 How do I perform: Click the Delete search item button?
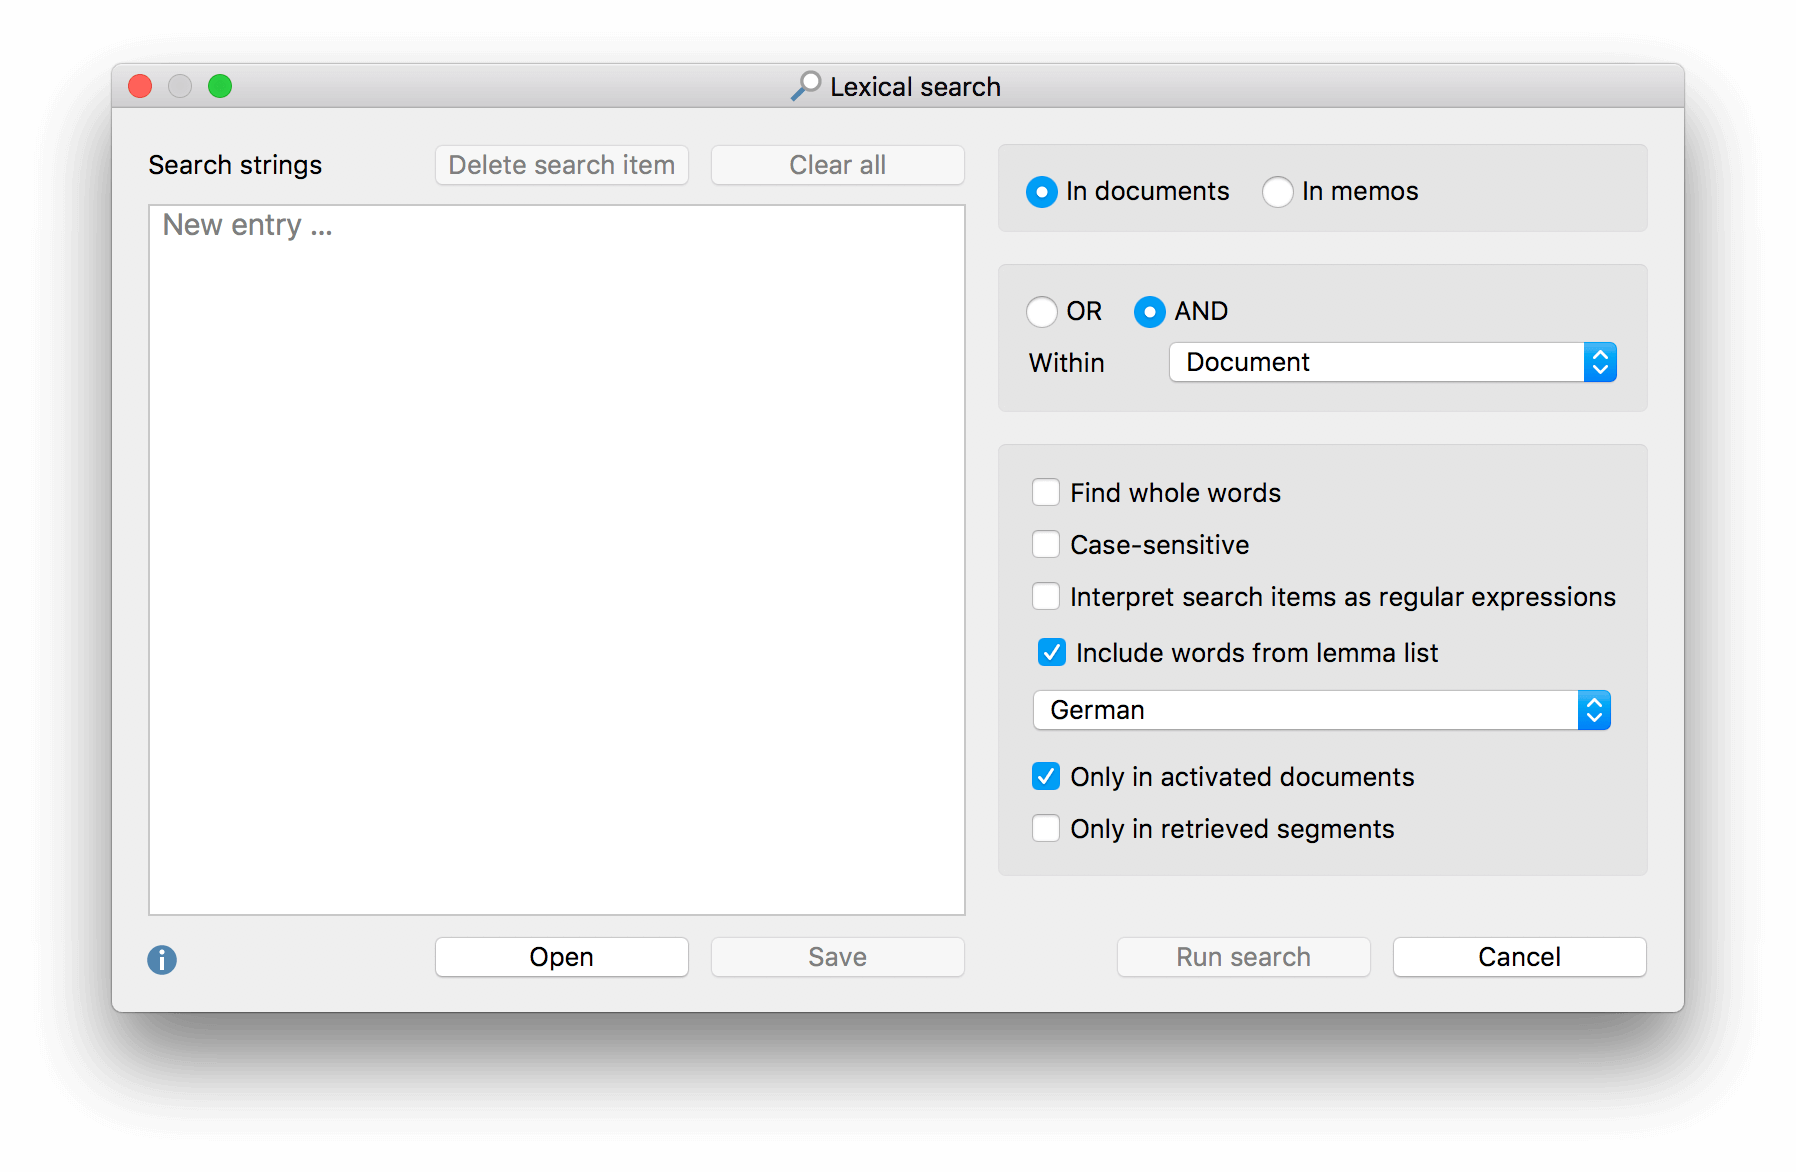coord(561,165)
